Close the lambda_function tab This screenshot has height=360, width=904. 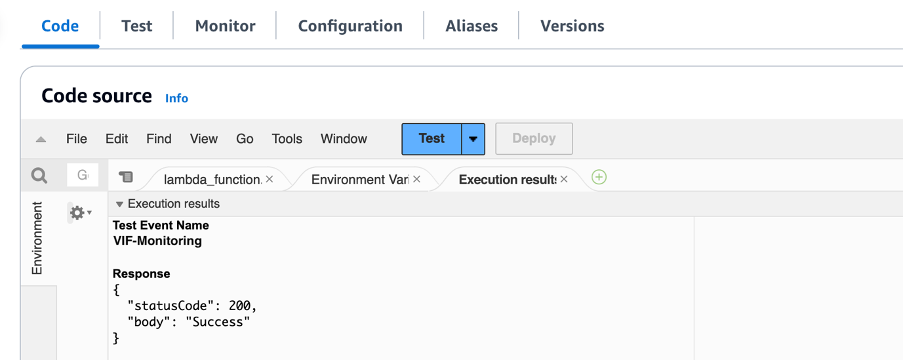pyautogui.click(x=269, y=179)
